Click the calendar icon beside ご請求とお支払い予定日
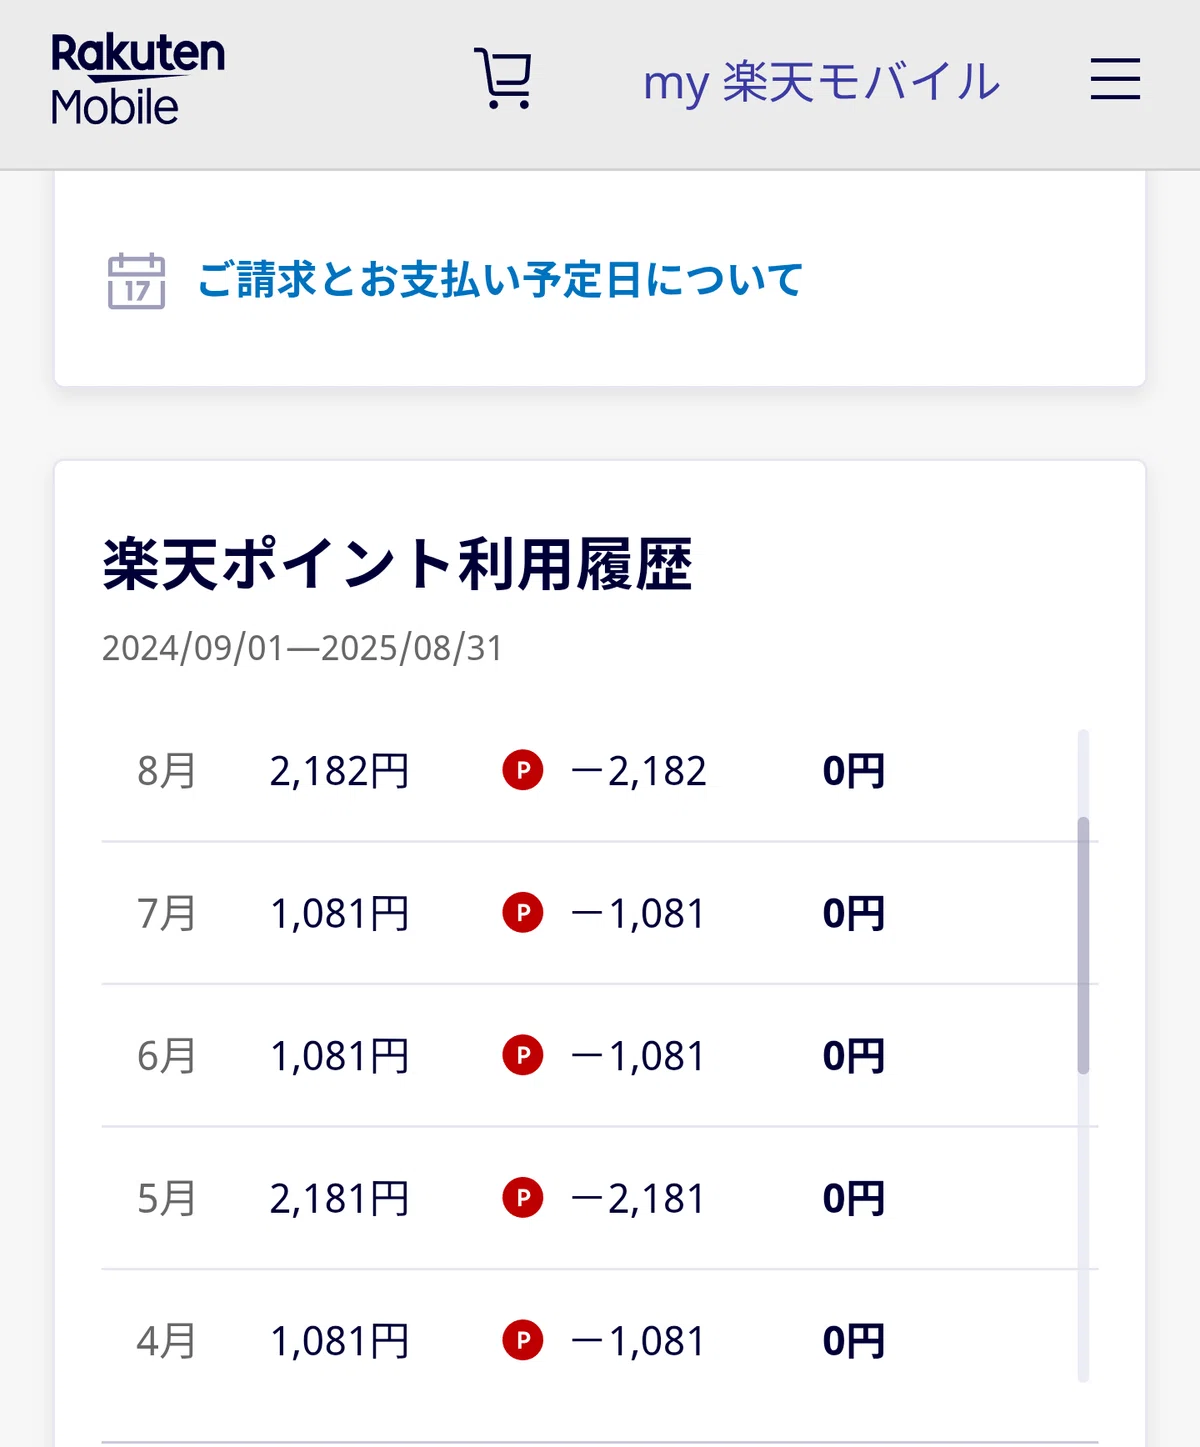 pyautogui.click(x=136, y=280)
